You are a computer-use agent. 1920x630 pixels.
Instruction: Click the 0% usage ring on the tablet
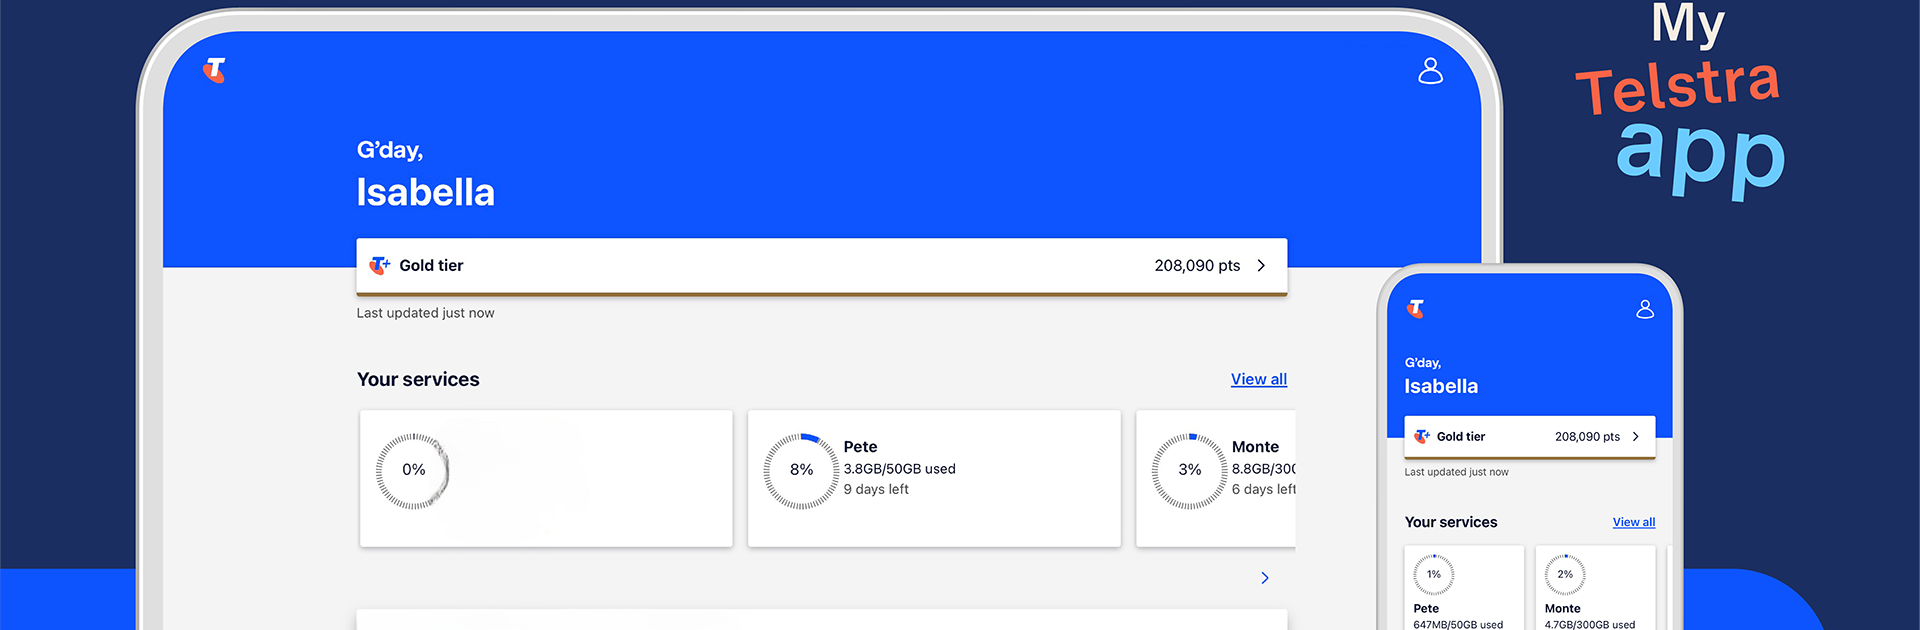413,471
